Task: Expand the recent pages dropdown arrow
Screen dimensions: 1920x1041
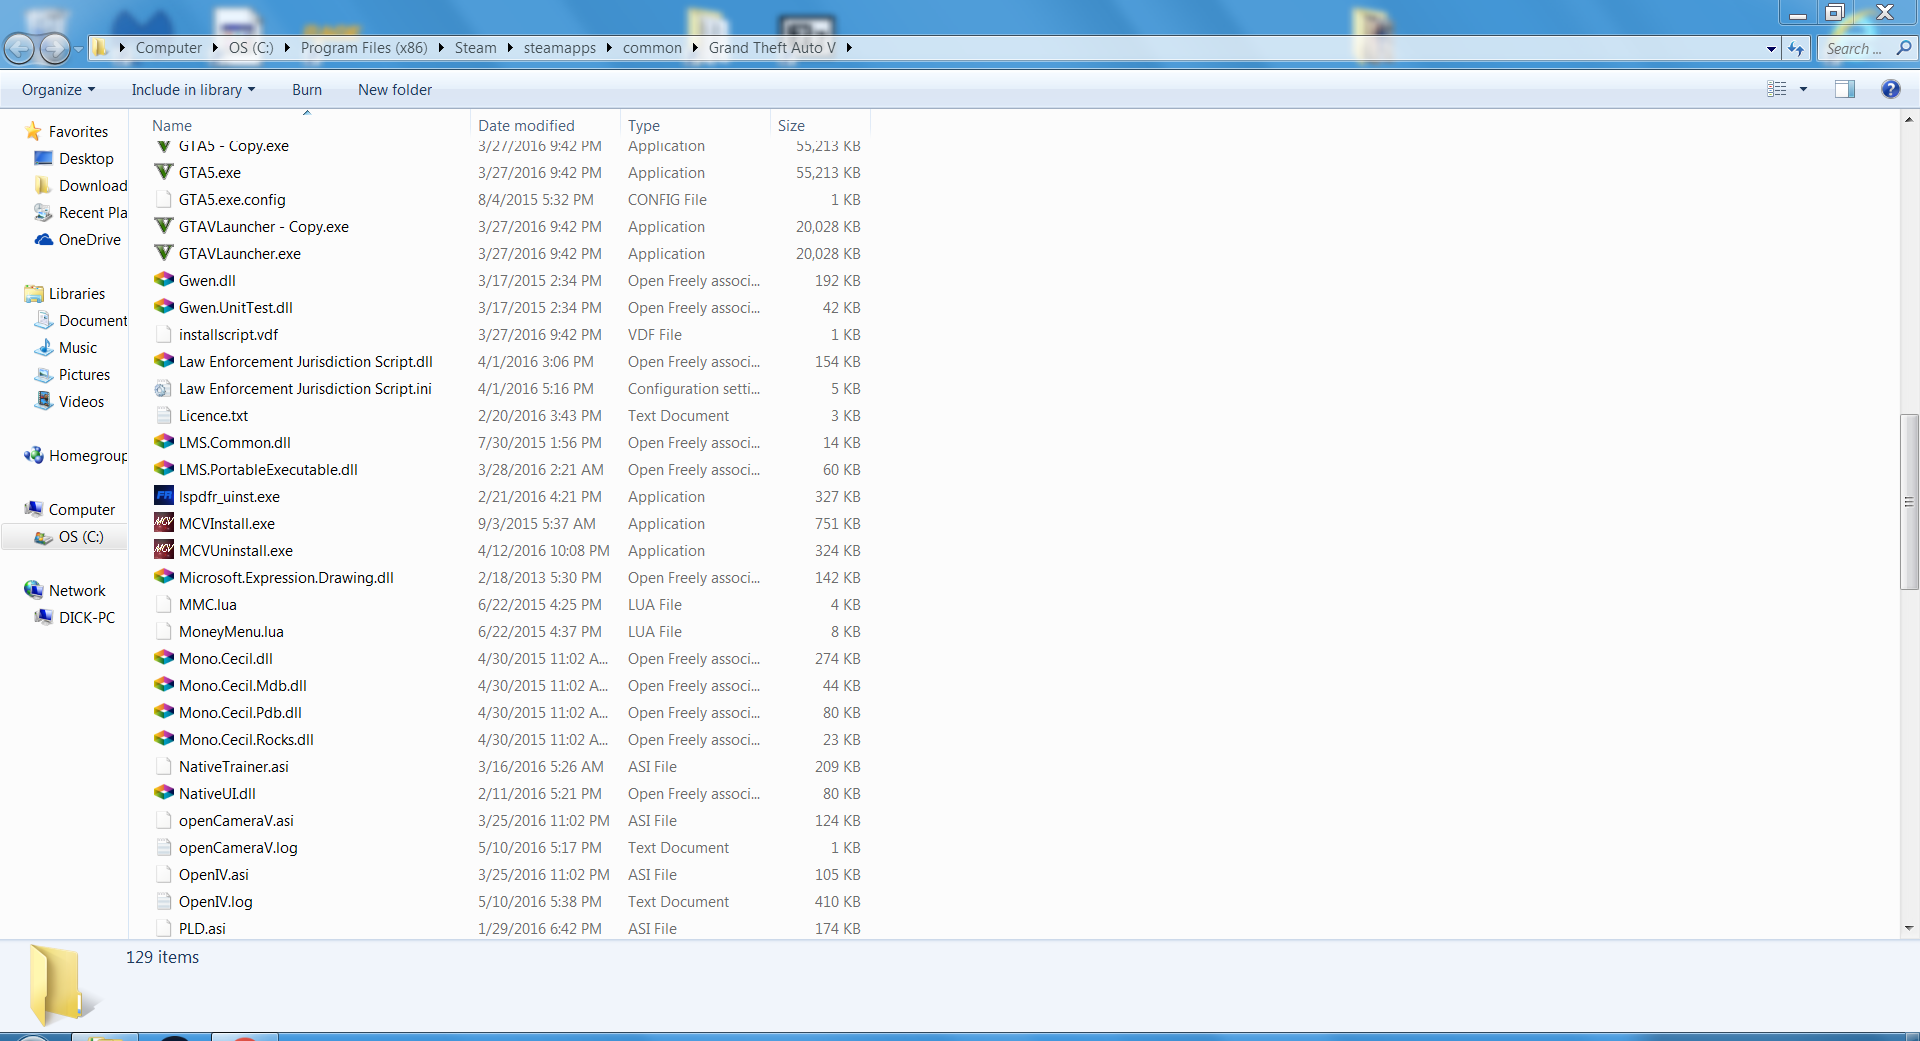Action: (78, 48)
